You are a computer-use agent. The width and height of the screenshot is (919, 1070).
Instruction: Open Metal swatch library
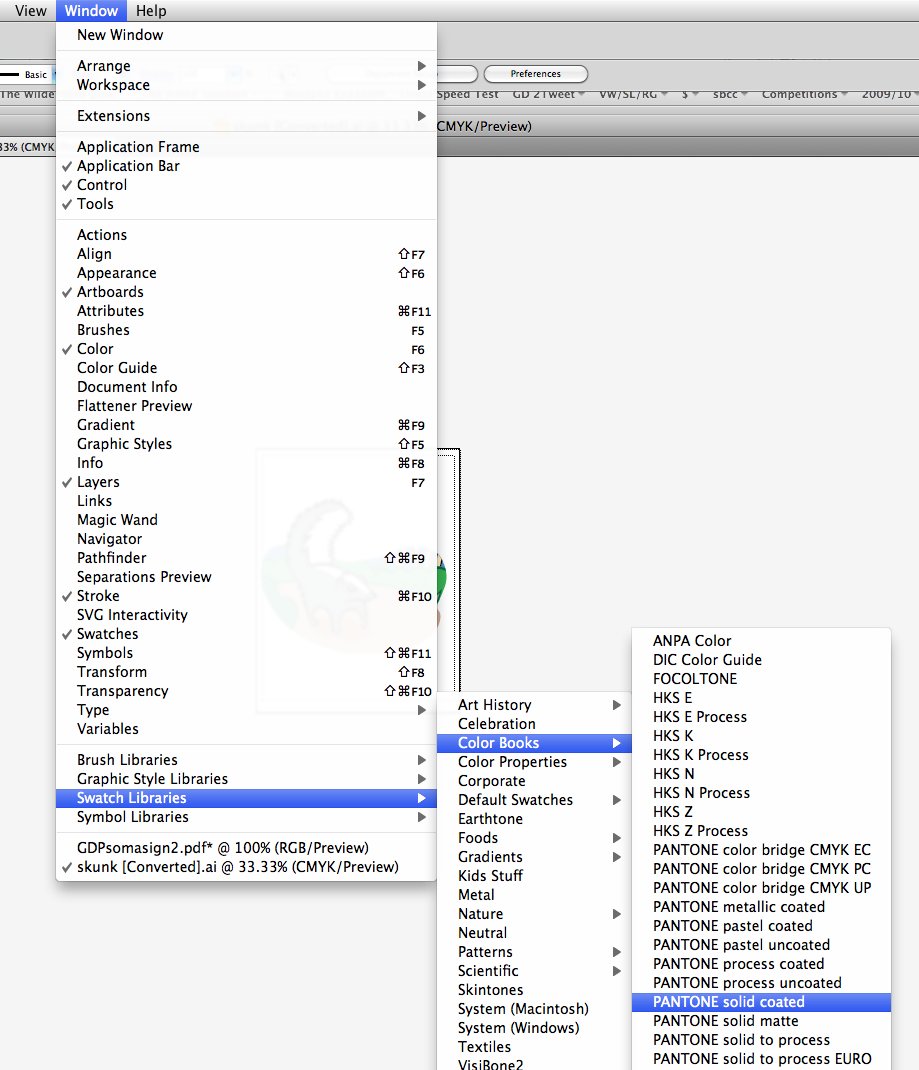pyautogui.click(x=534, y=895)
